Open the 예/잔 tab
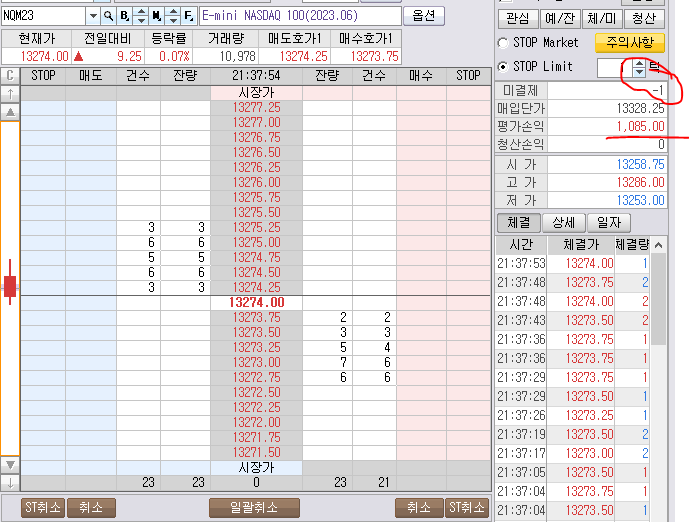Viewport: 689px width, 522px height. coord(560,18)
